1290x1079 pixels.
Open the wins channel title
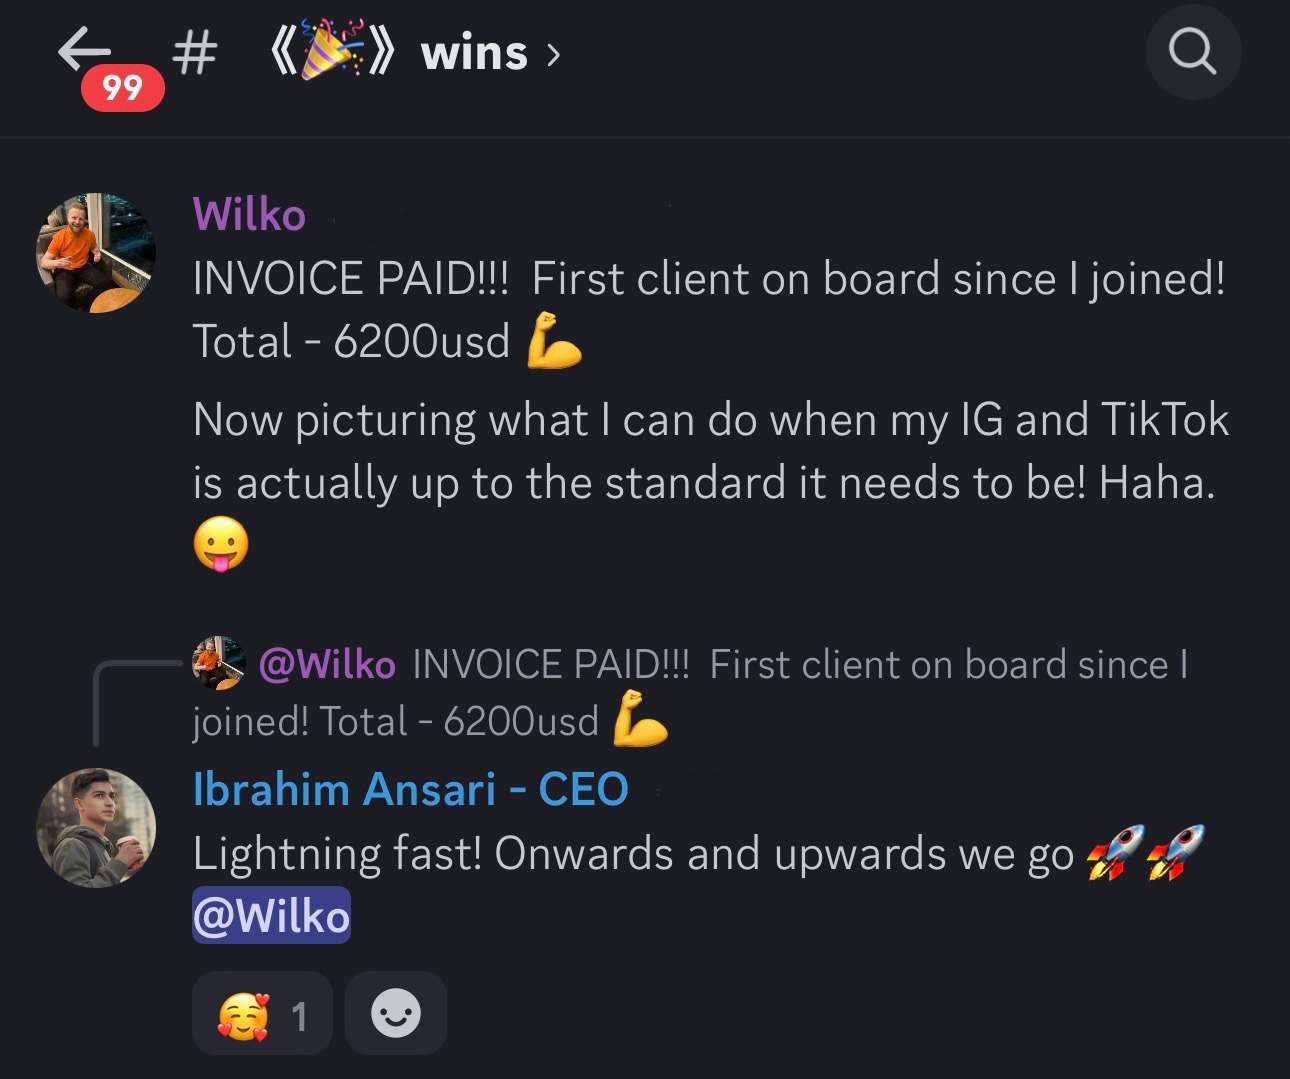(474, 53)
